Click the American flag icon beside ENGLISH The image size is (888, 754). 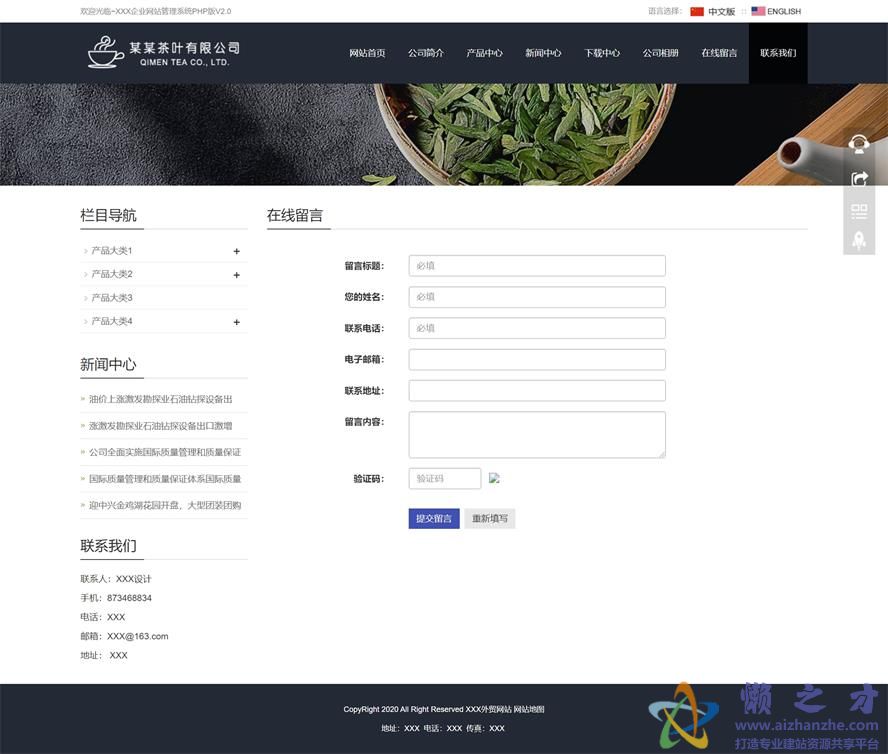click(x=756, y=11)
